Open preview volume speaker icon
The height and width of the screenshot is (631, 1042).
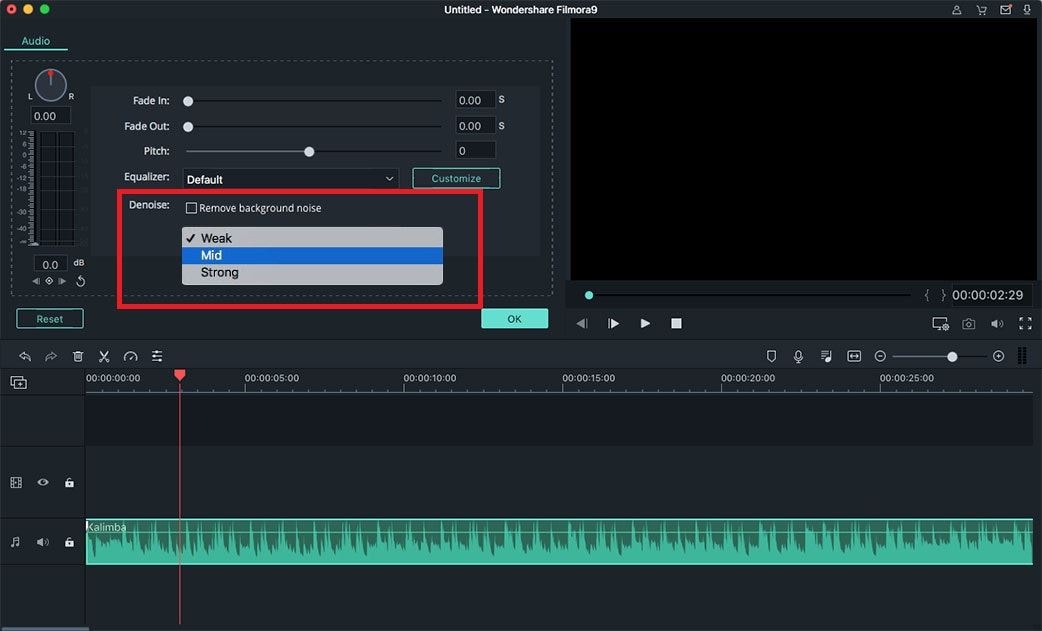pos(997,324)
